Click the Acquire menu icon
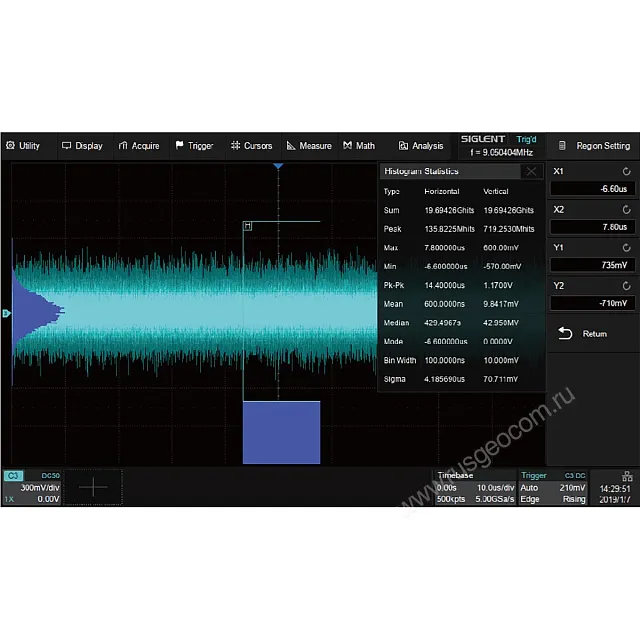Viewport: 640px width, 640px height. click(x=123, y=146)
